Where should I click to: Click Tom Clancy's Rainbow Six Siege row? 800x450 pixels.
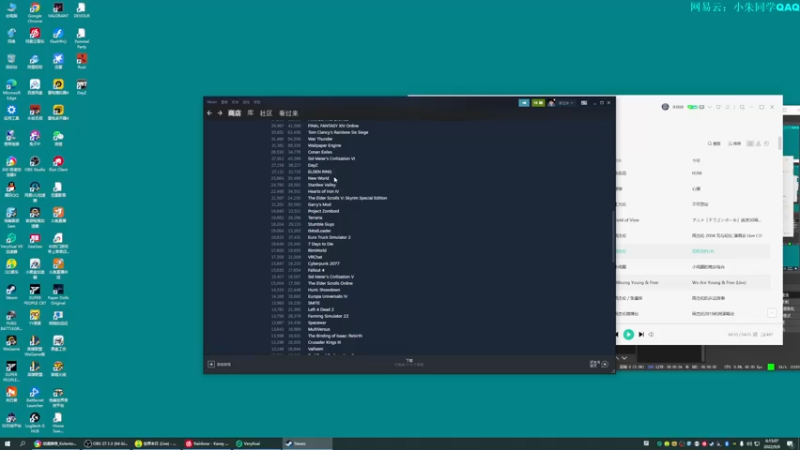pyautogui.click(x=338, y=132)
